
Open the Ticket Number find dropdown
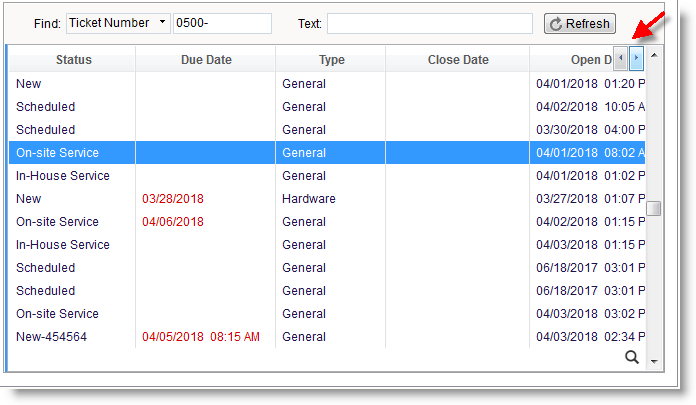118,24
